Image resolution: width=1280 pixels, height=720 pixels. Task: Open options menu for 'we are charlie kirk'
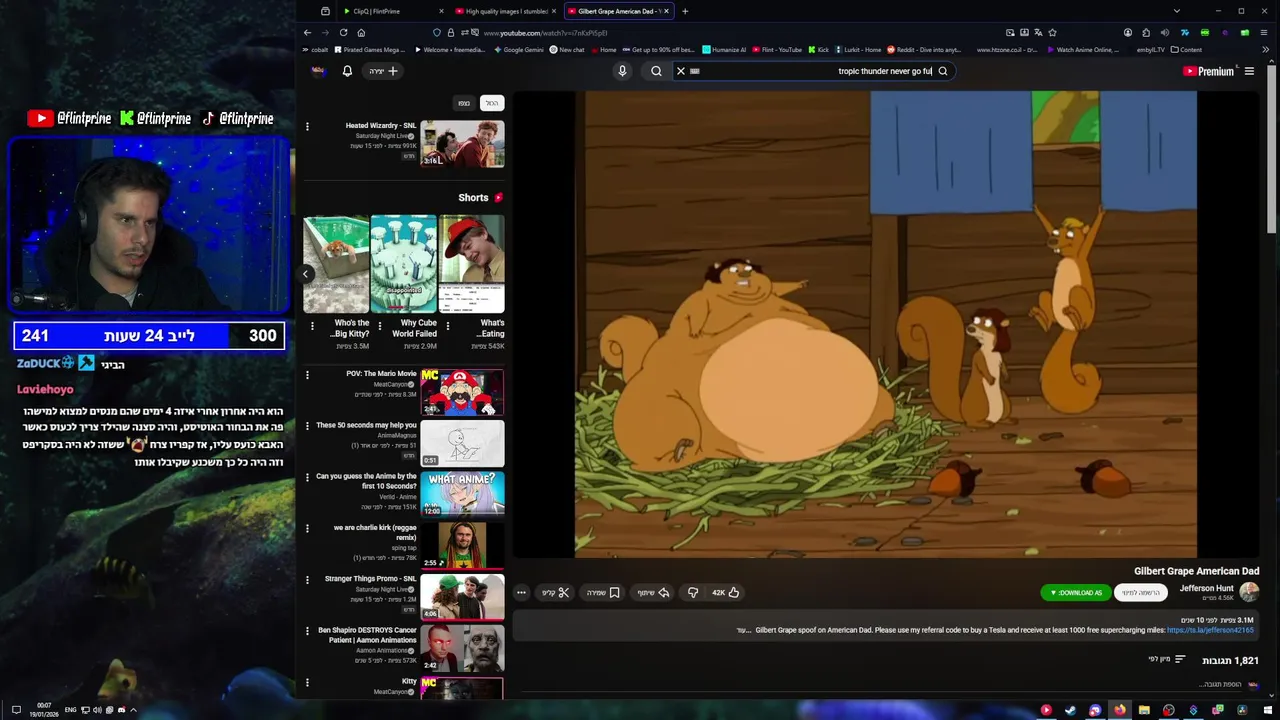[x=307, y=528]
